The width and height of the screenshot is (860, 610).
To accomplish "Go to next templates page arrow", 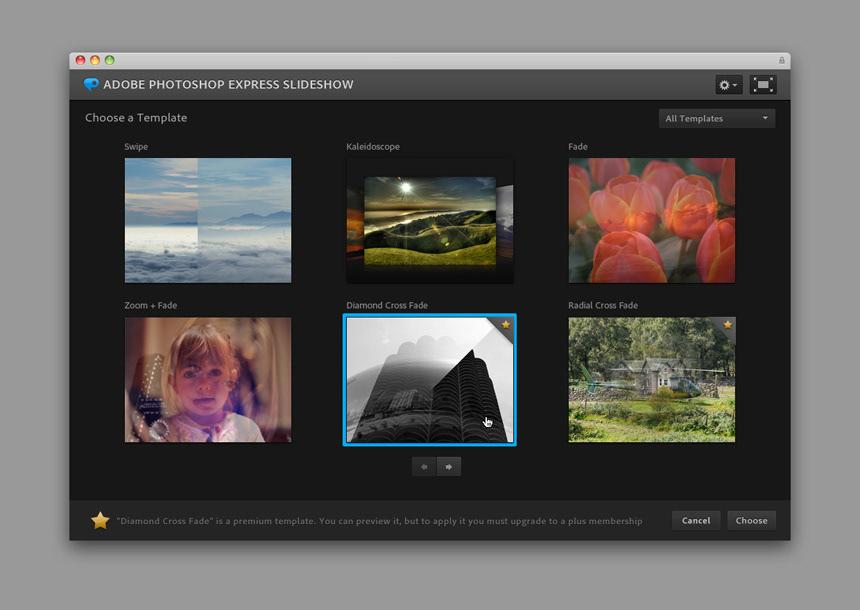I will point(449,467).
